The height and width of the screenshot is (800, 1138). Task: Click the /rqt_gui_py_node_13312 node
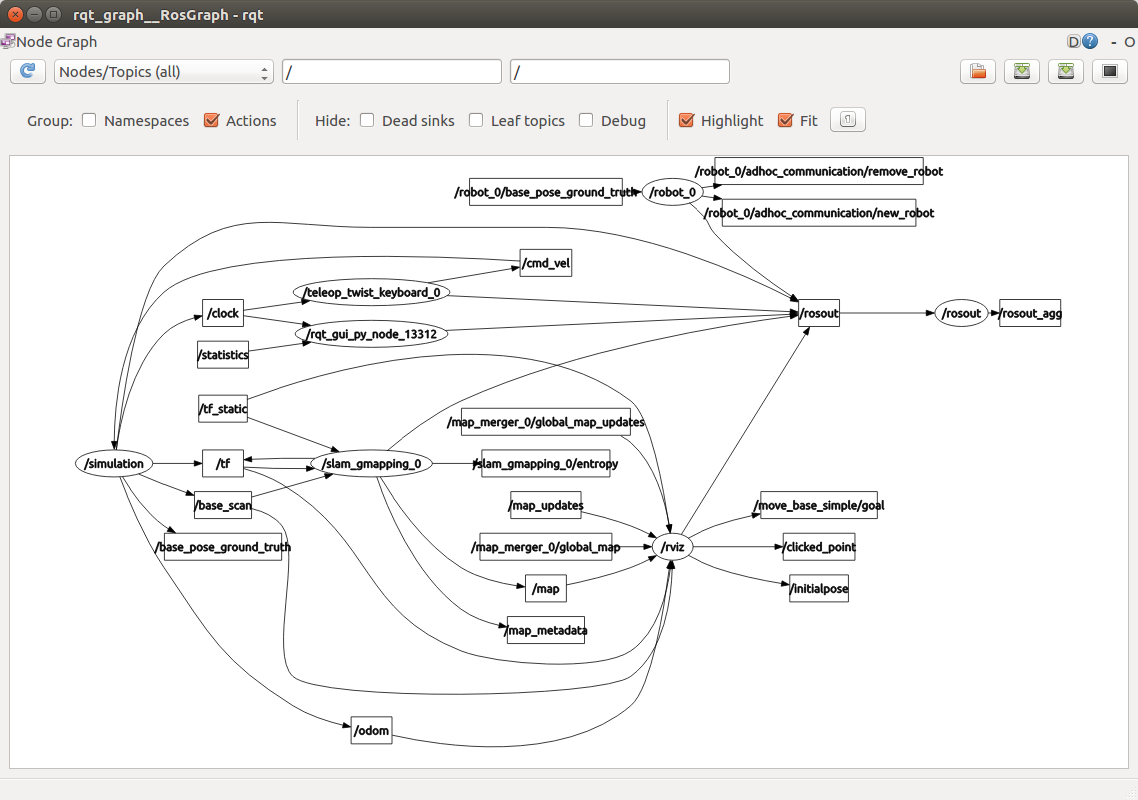372,334
